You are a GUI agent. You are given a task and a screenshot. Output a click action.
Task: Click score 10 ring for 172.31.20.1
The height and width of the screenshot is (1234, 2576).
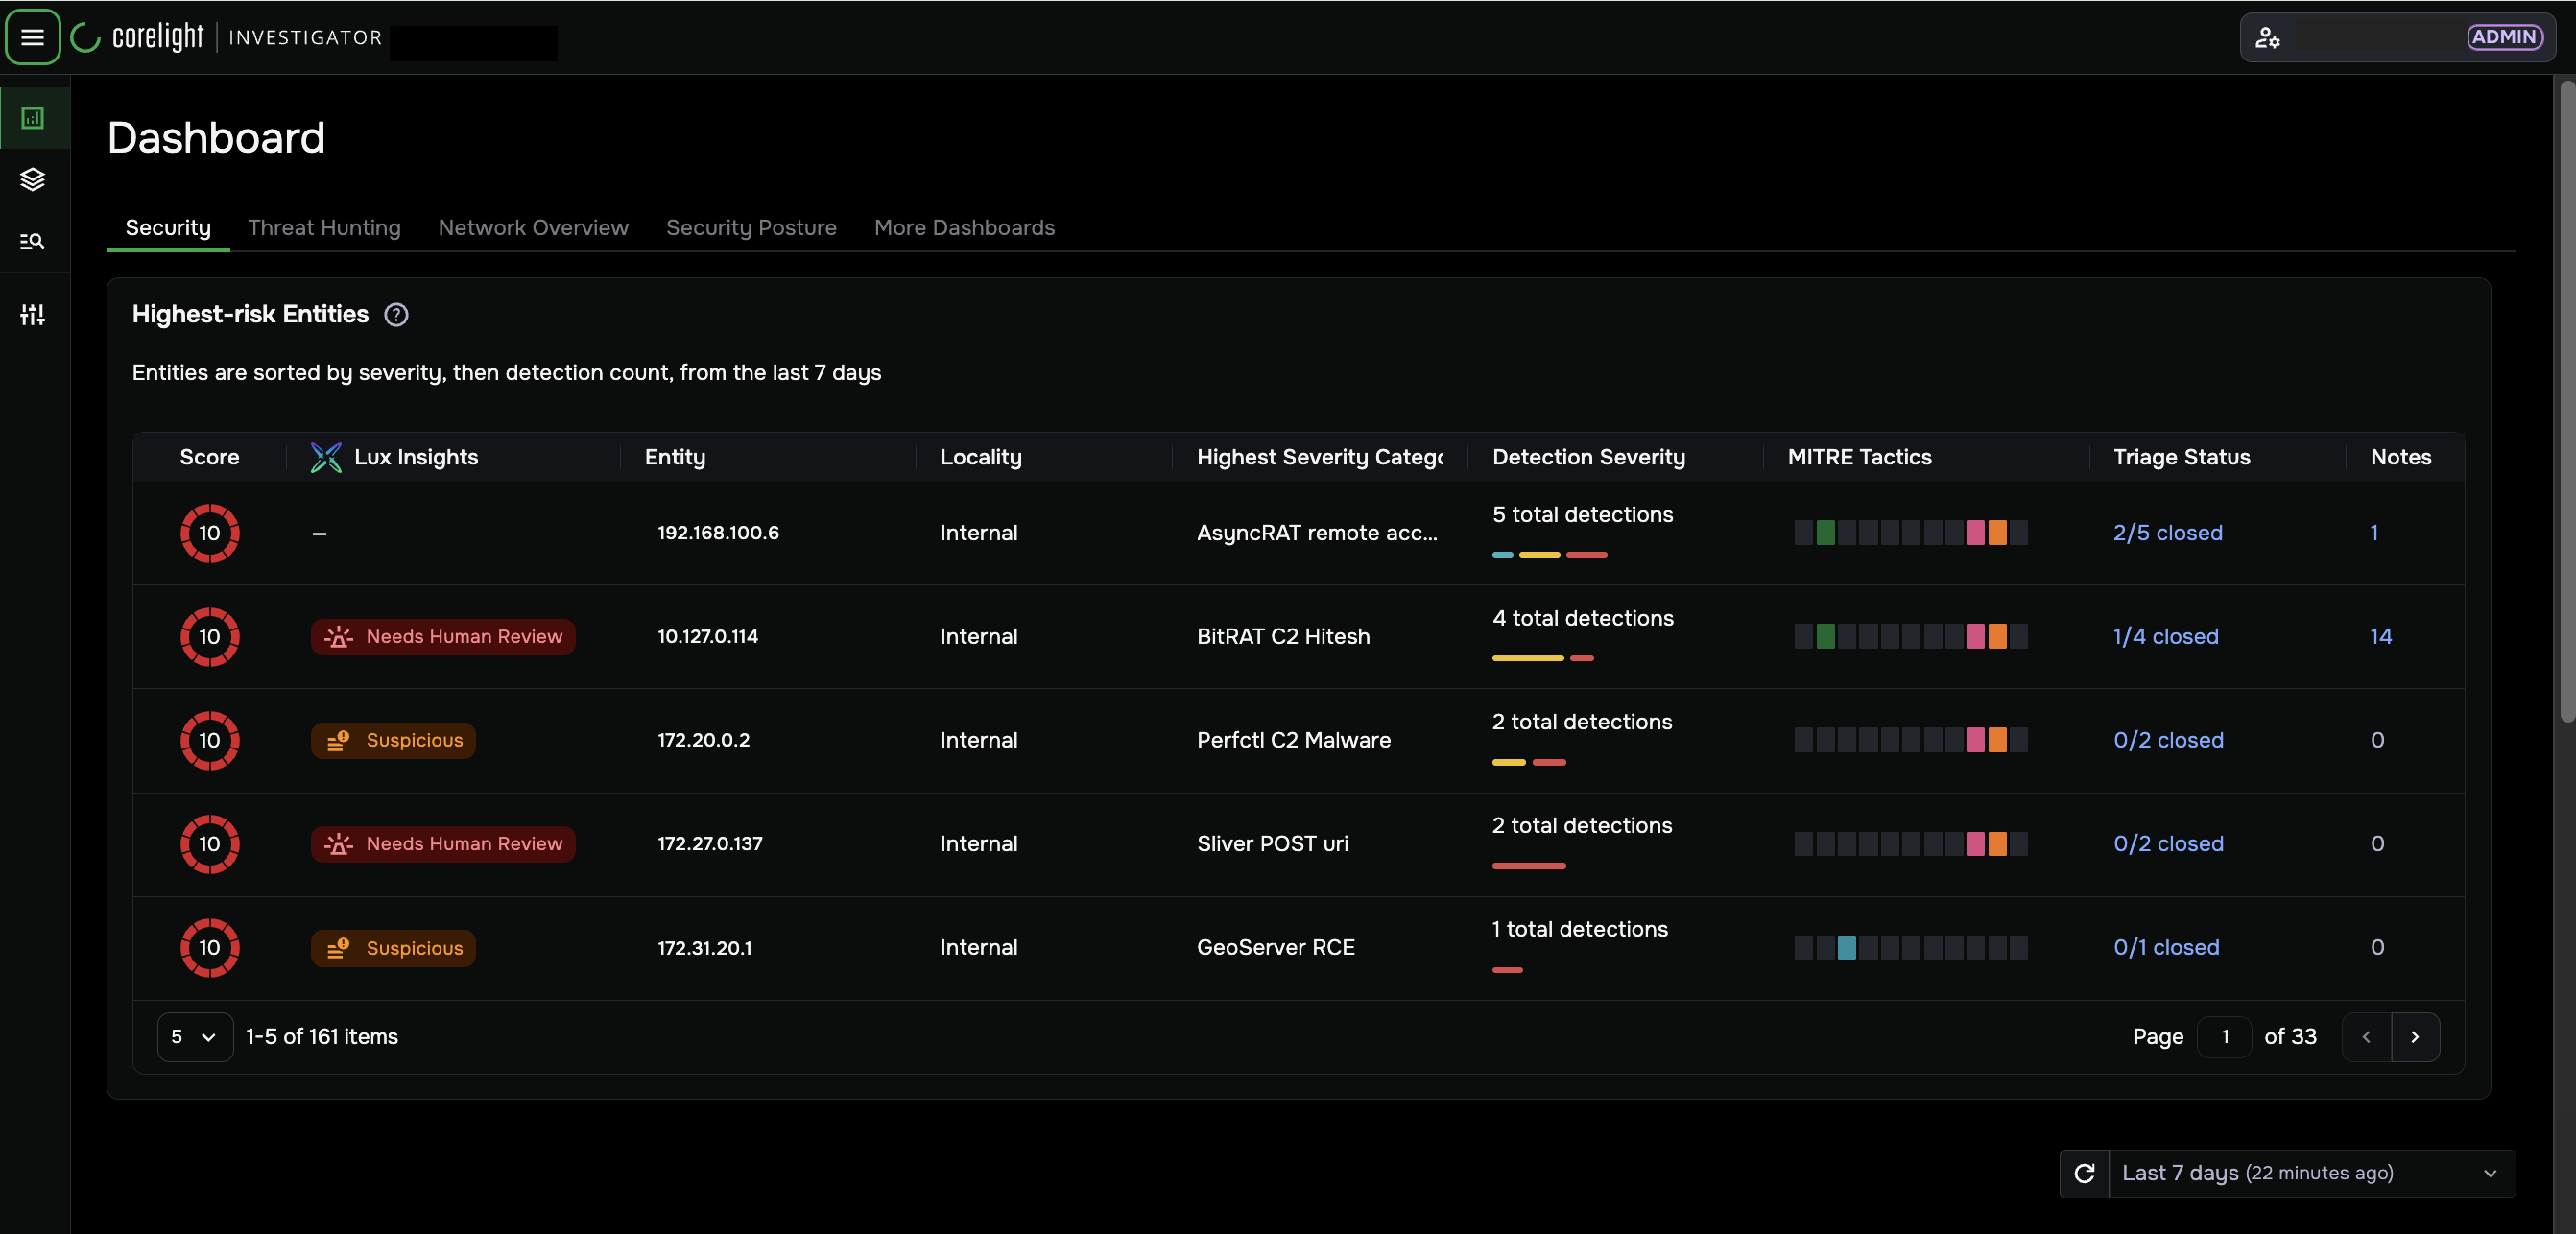209,948
